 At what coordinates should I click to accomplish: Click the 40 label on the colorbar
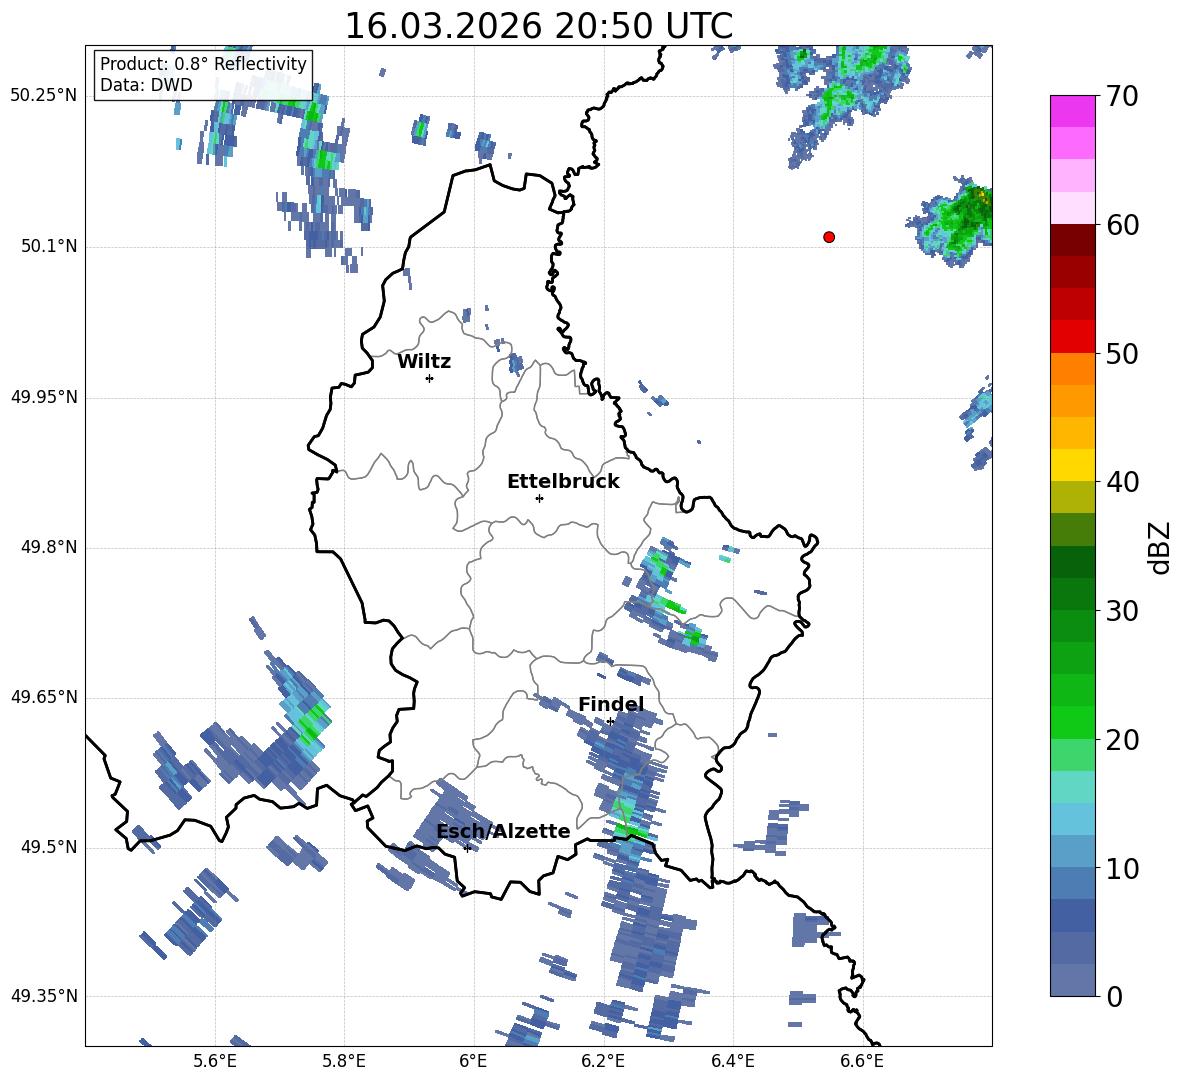tap(1122, 482)
